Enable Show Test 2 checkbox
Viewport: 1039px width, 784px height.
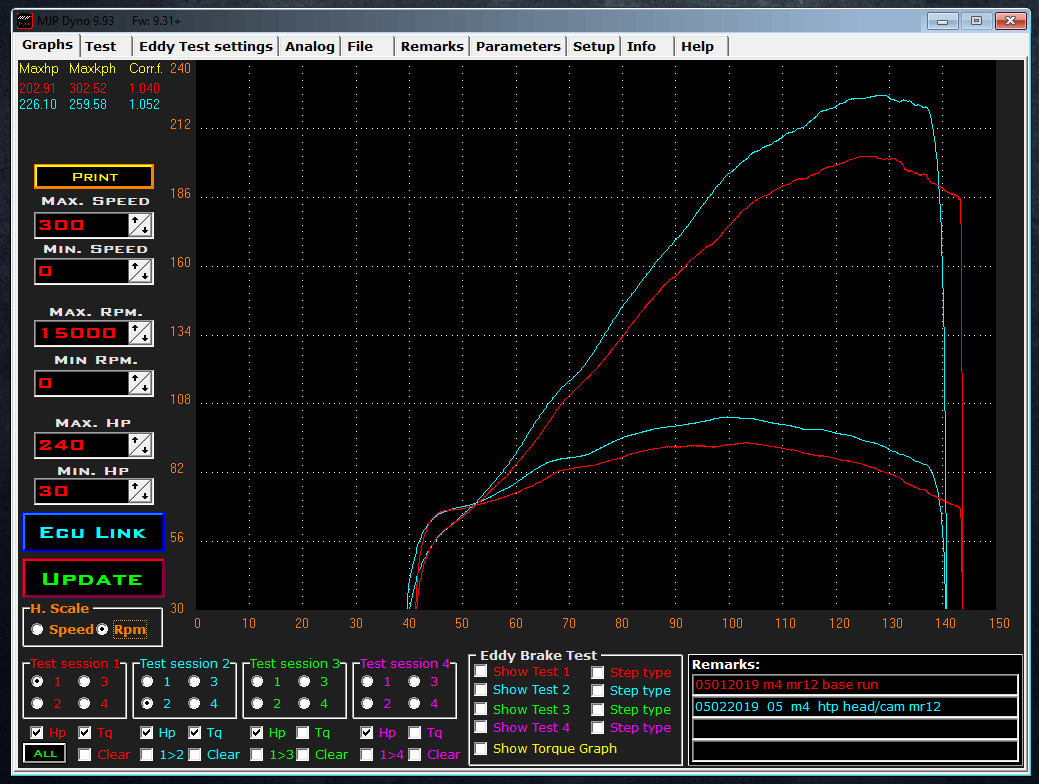point(481,690)
